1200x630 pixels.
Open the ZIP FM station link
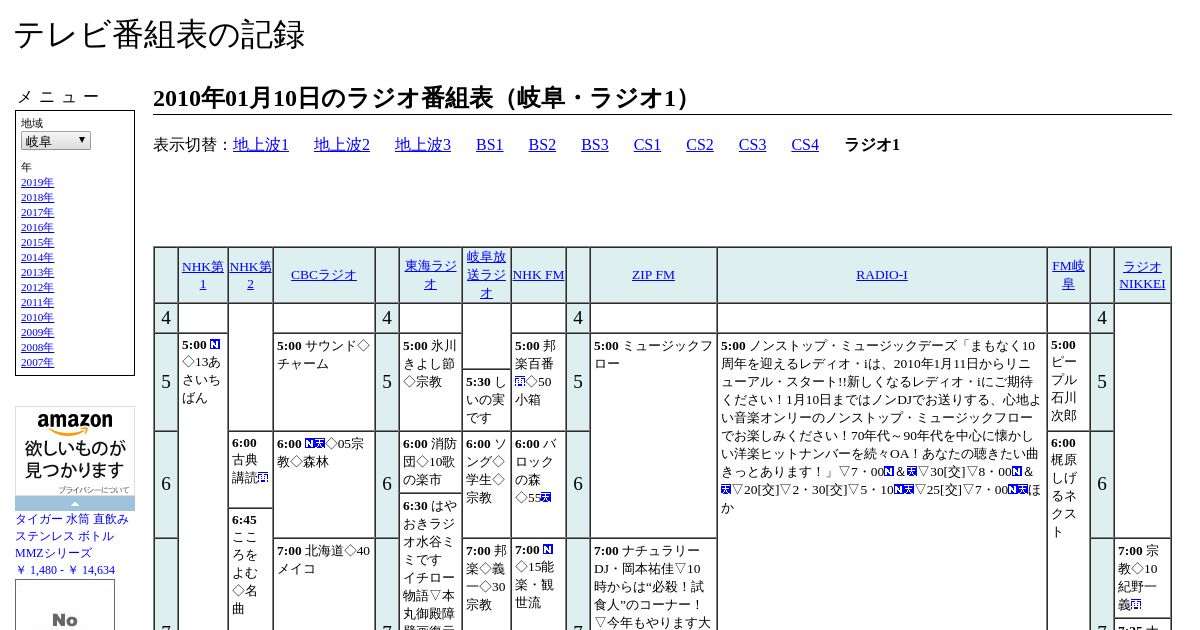(653, 275)
